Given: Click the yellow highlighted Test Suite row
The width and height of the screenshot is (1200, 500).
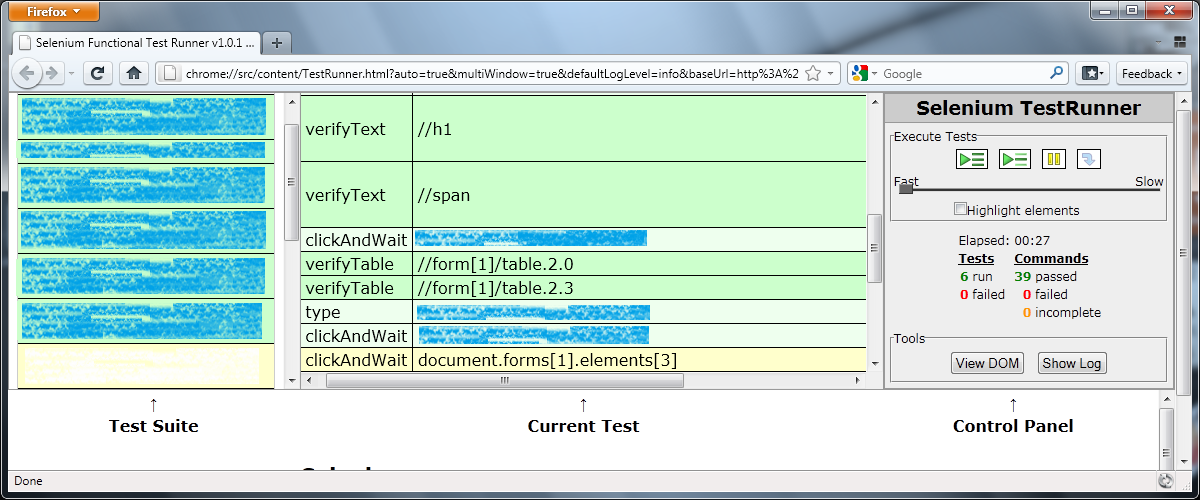Looking at the screenshot, I should coord(146,366).
